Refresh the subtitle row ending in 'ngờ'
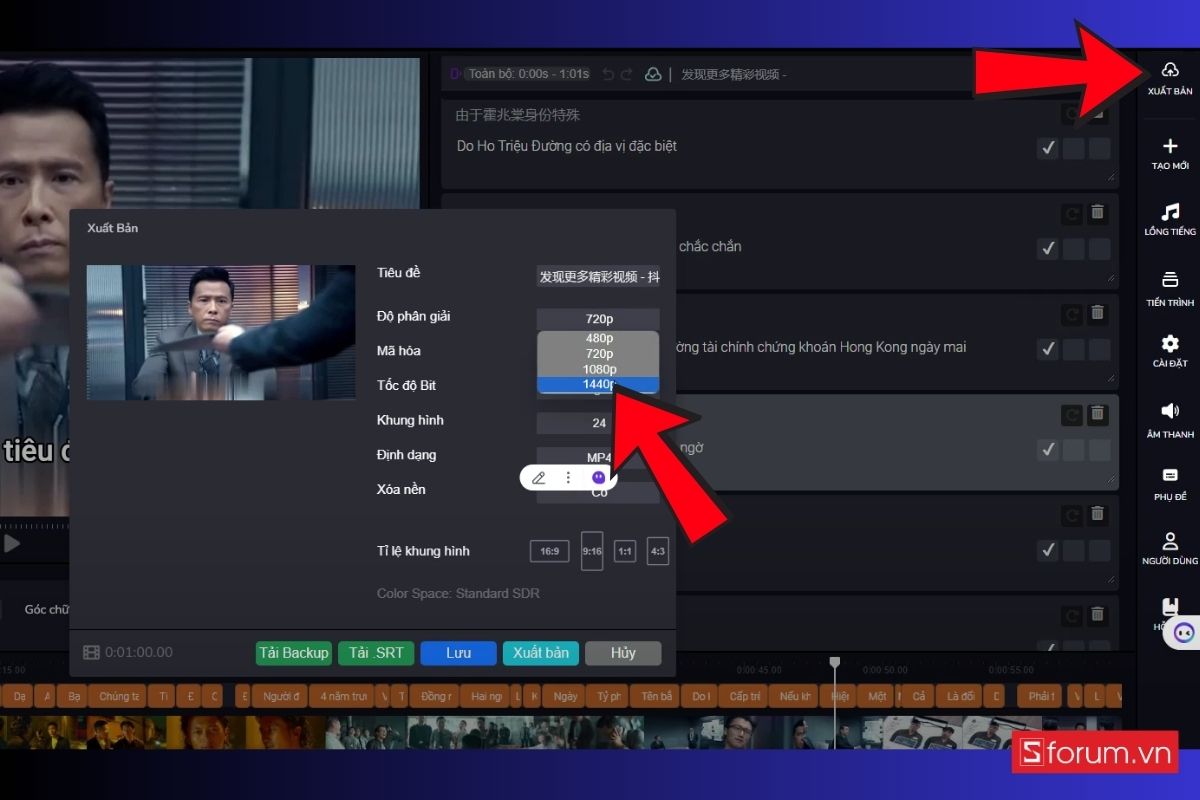 point(1072,413)
